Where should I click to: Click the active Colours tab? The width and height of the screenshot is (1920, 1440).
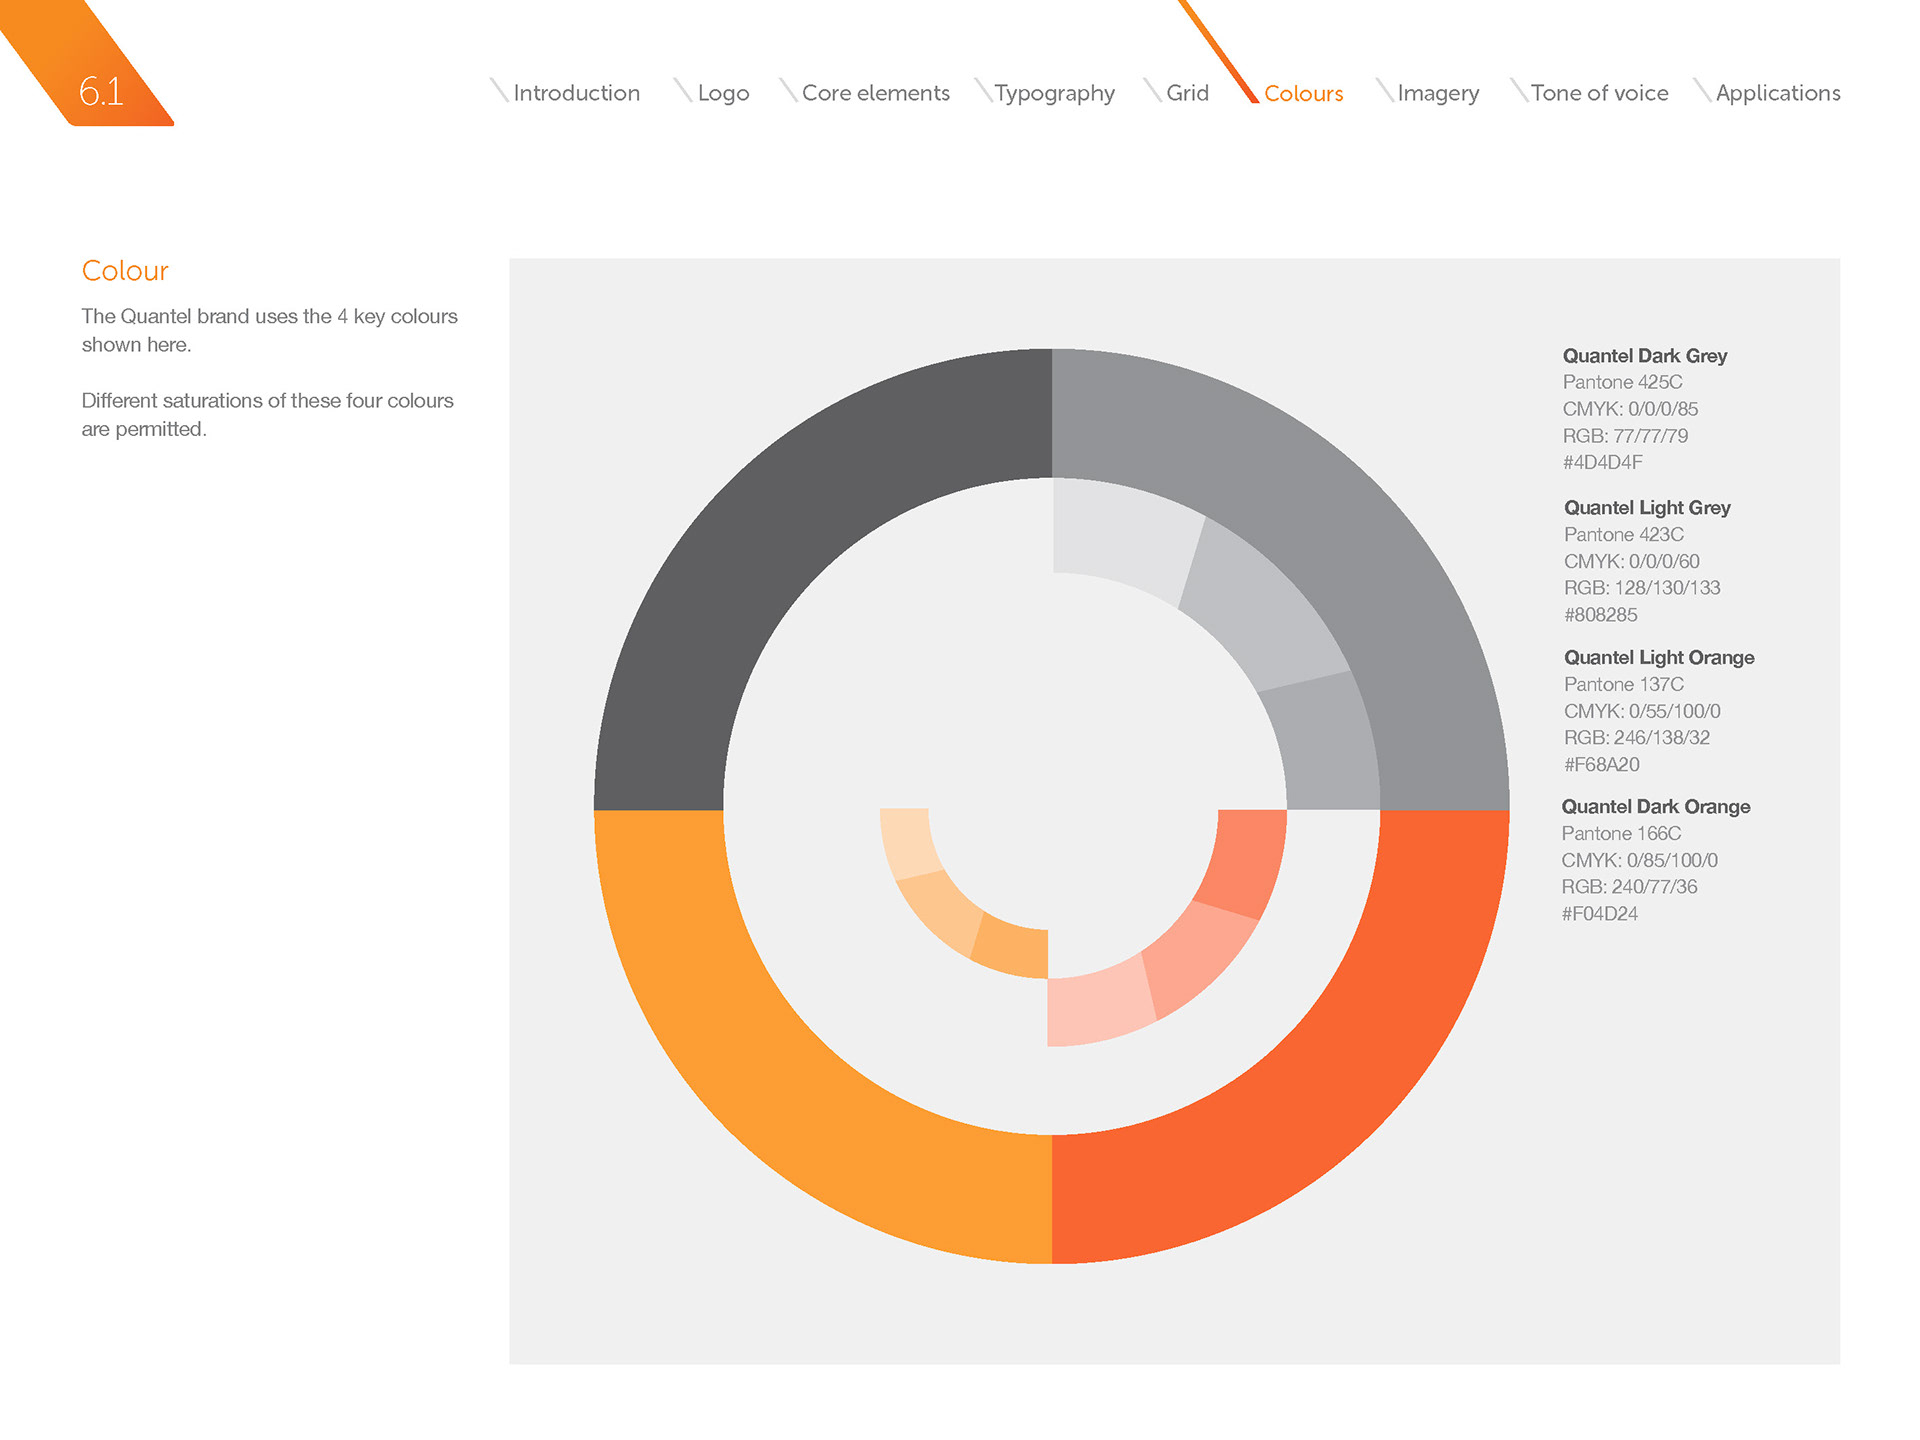[1303, 93]
